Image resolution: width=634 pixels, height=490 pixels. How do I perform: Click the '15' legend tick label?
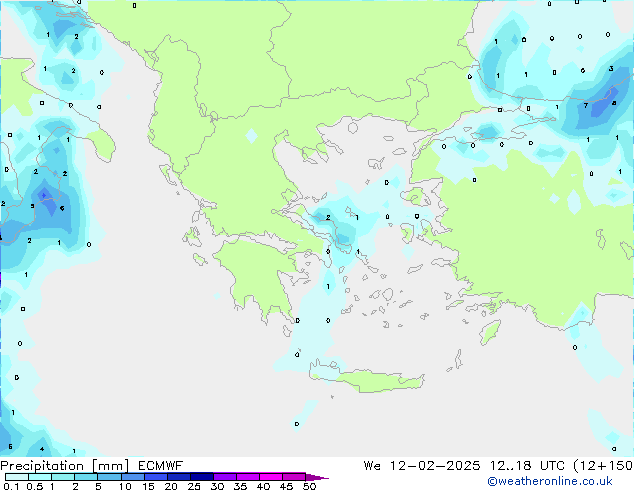pyautogui.click(x=148, y=486)
